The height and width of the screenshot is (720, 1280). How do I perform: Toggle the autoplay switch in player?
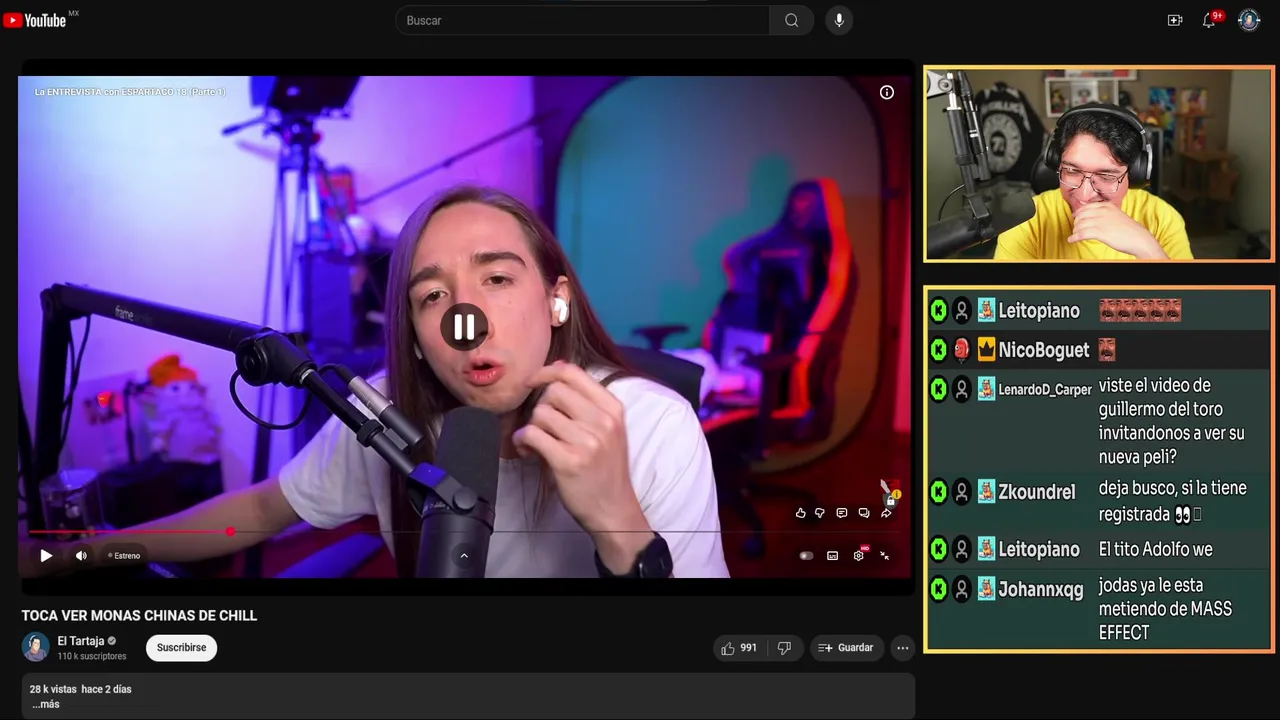coord(806,556)
